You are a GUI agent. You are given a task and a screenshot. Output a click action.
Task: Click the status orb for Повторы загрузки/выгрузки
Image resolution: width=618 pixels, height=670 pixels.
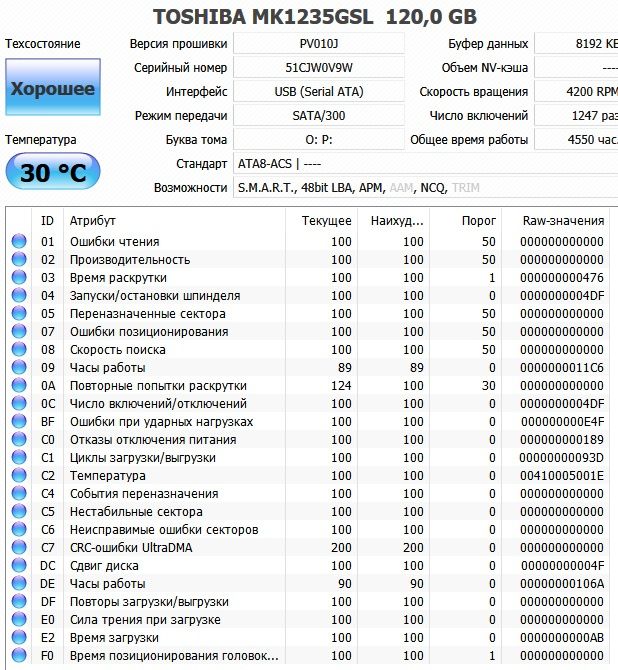19,601
